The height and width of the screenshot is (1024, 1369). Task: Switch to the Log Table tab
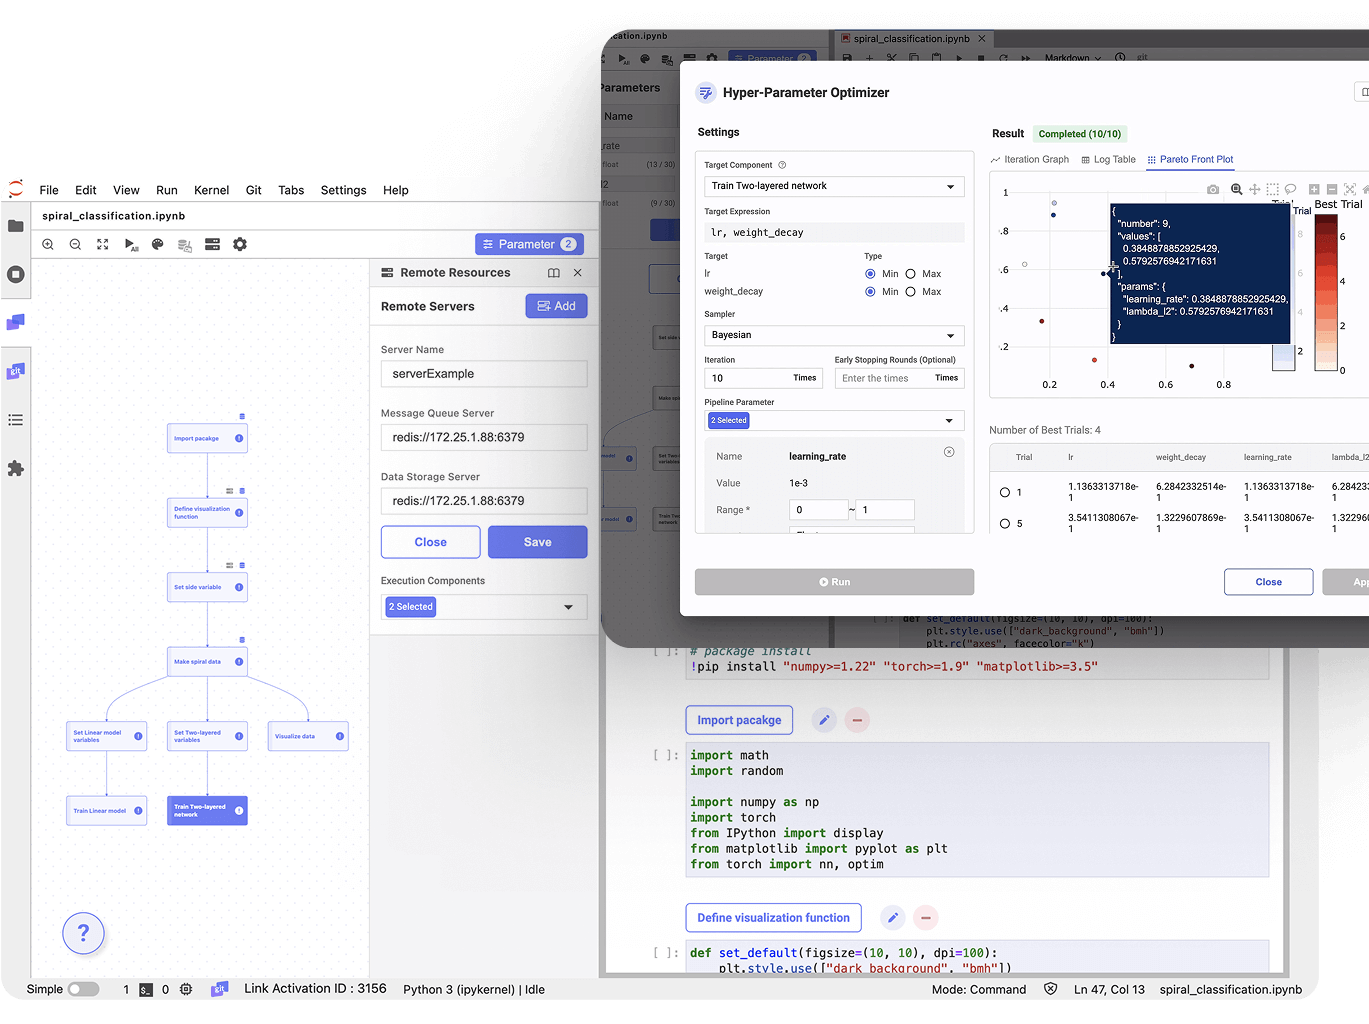(x=1108, y=160)
